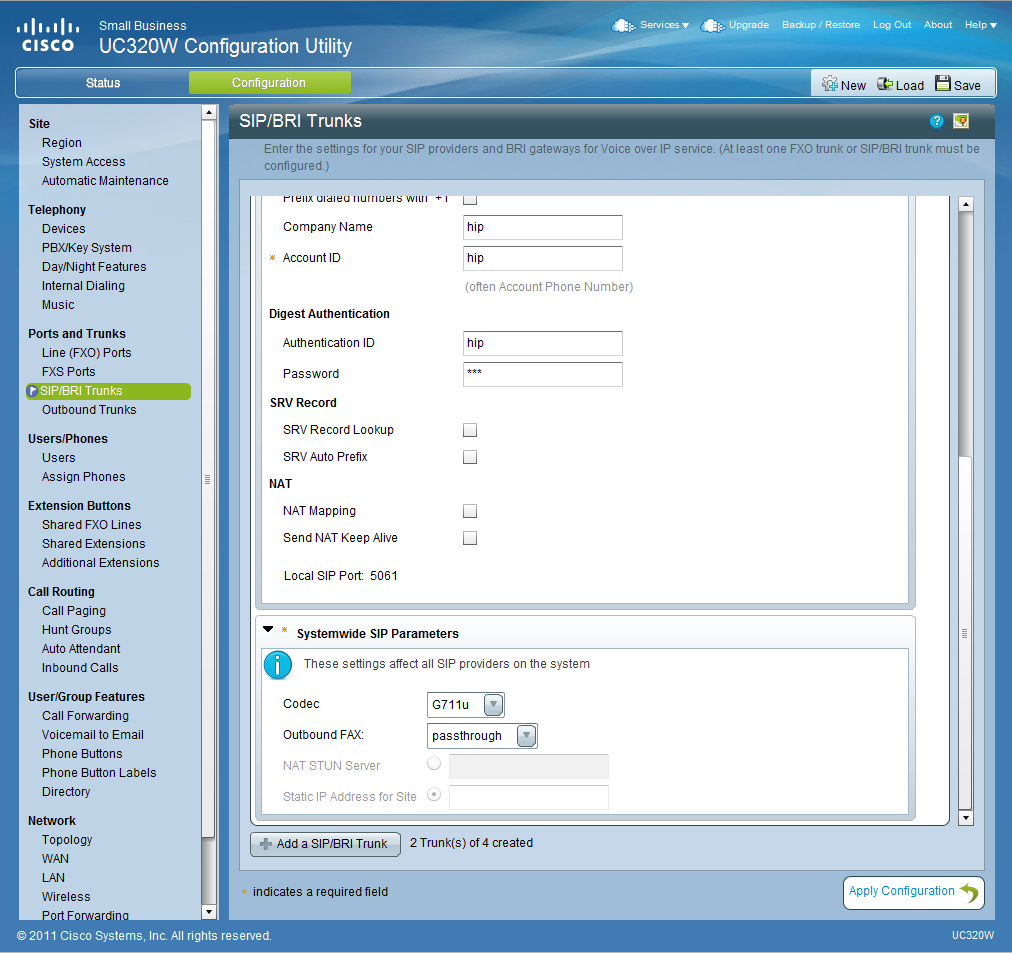This screenshot has height=953, width=1012.
Task: Check the Send NAT Keep Alive option
Action: coord(470,538)
